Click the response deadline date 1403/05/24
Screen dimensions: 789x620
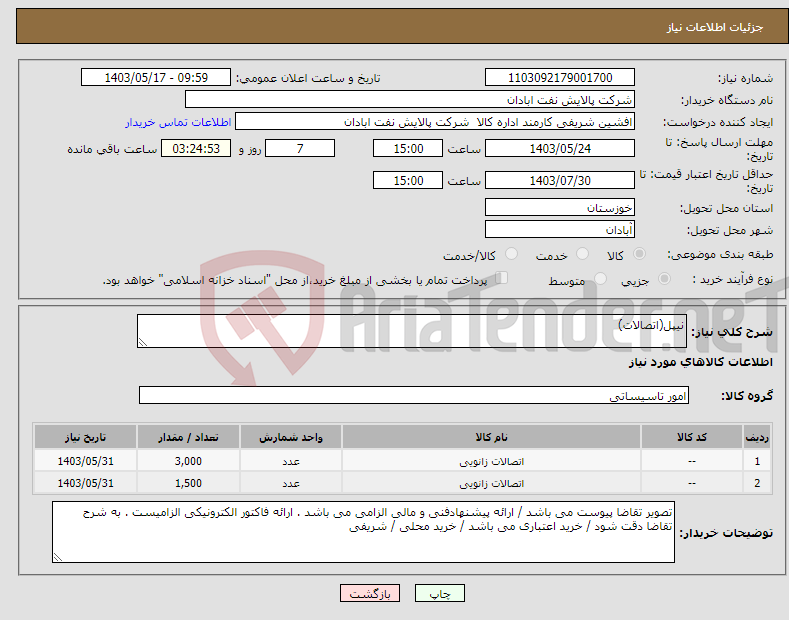[560, 148]
